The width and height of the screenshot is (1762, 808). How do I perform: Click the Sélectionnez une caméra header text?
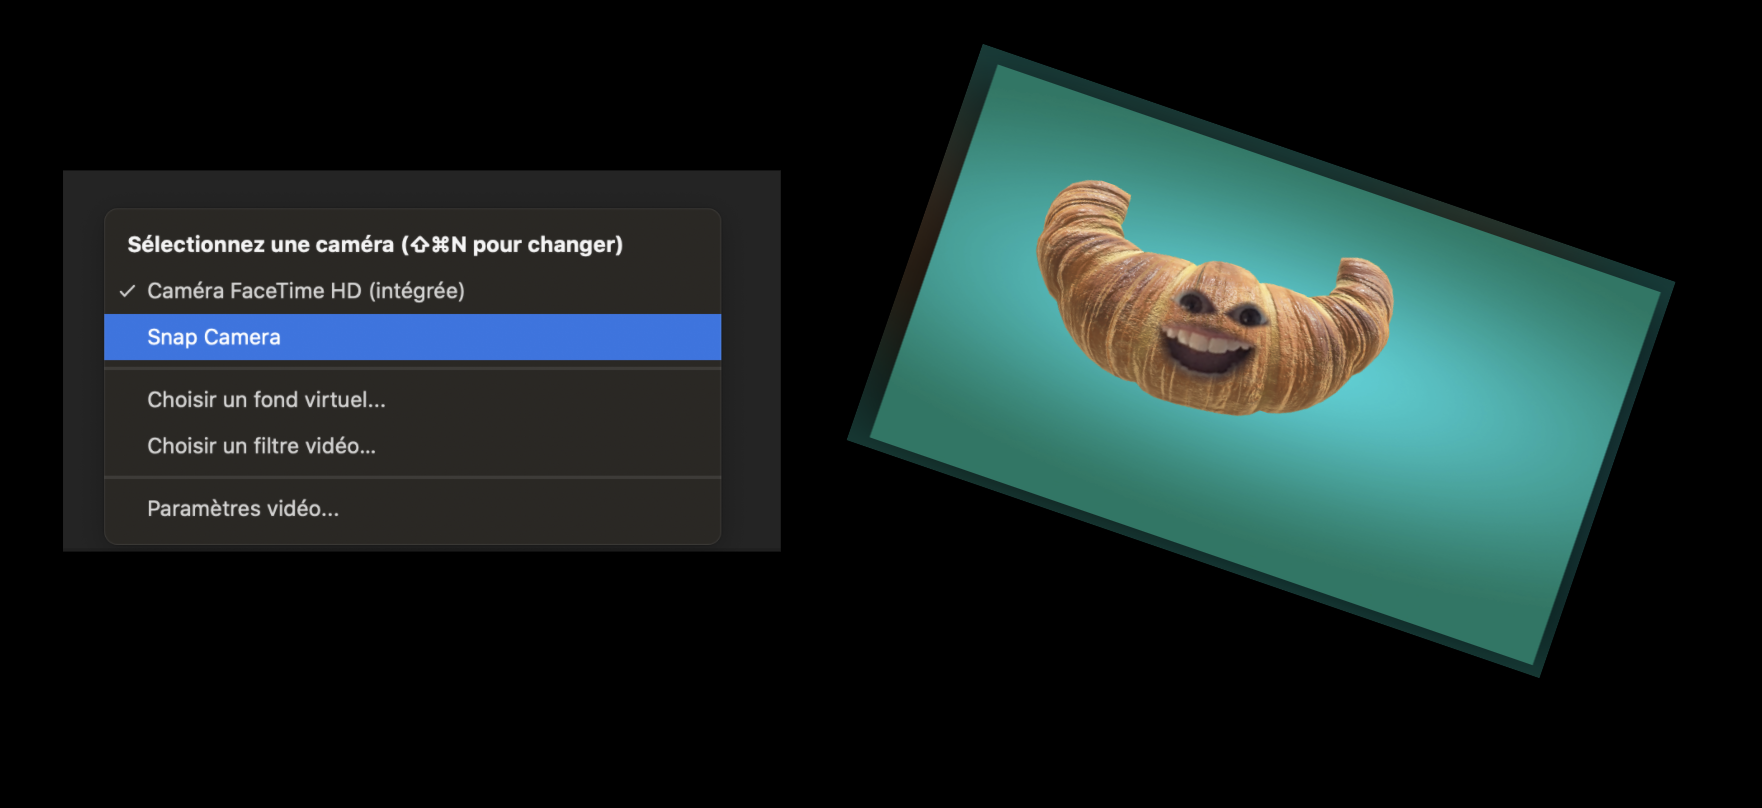click(x=375, y=245)
